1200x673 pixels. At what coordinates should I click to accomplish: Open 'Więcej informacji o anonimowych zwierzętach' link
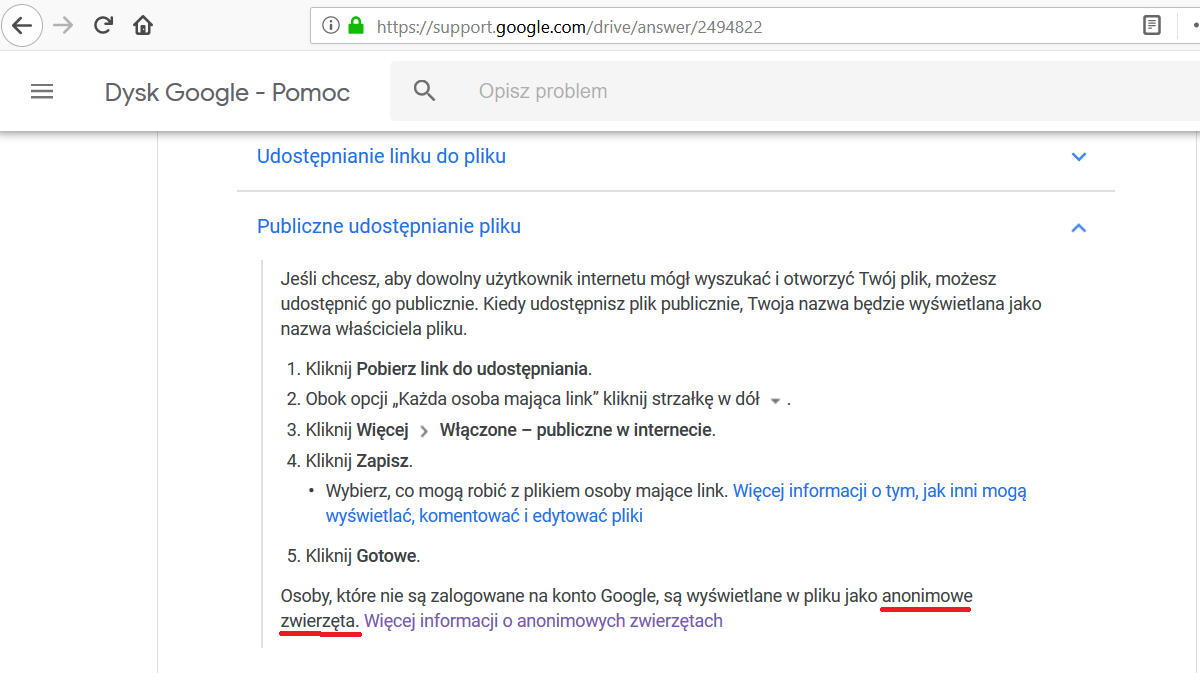point(543,621)
